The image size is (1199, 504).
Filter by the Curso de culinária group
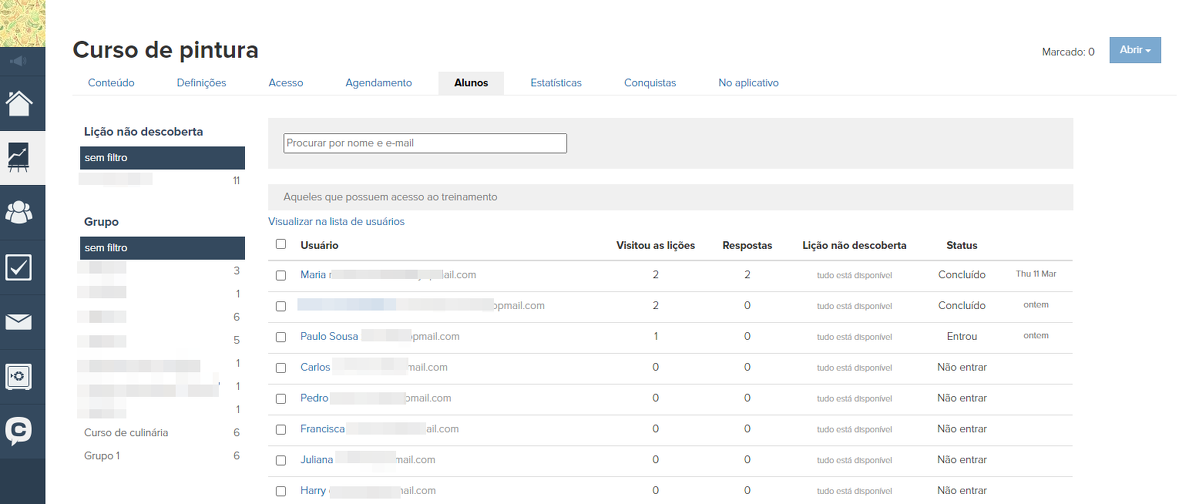point(126,433)
